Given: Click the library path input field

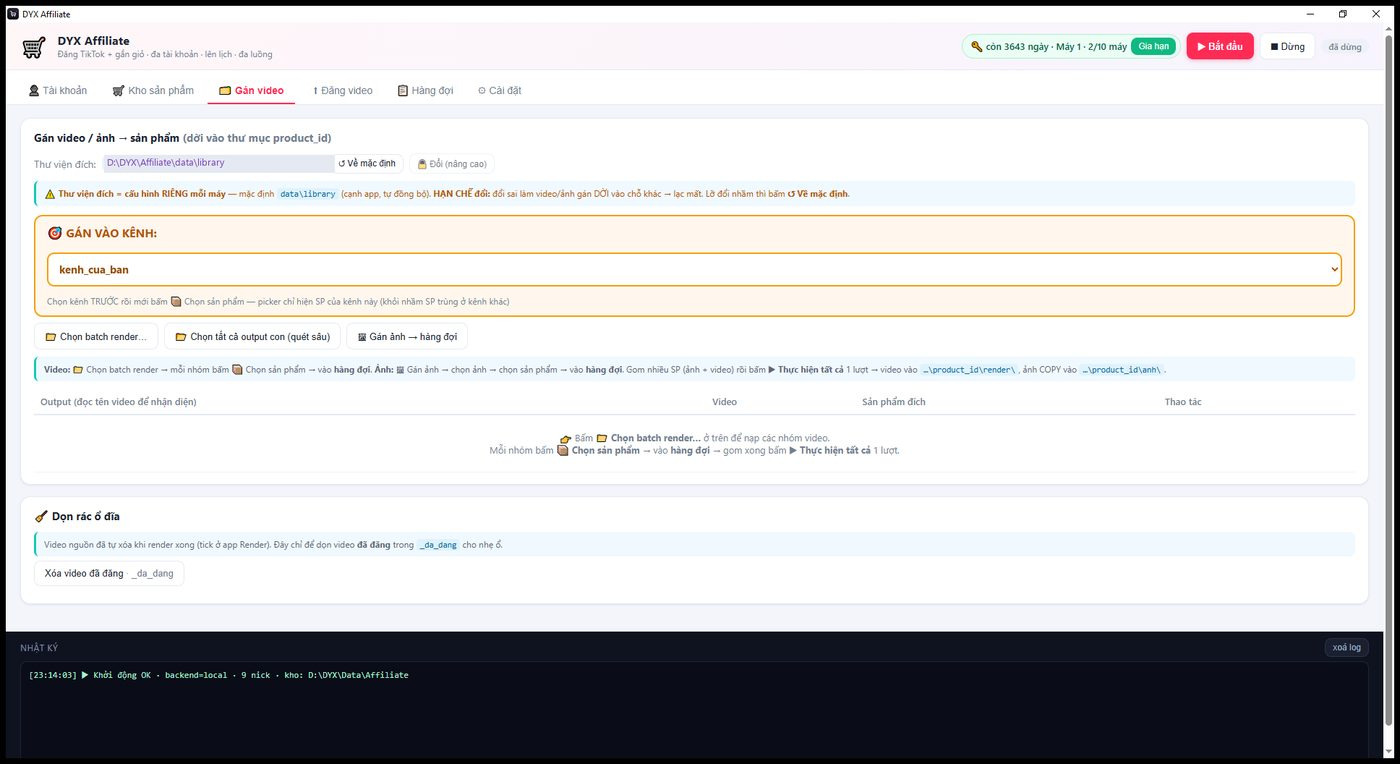Looking at the screenshot, I should pyautogui.click(x=219, y=163).
